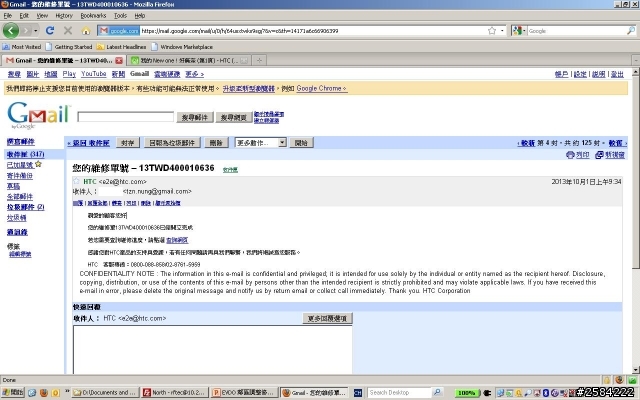This screenshot has width=640, height=400.
Task: Bookmark this page with the star icon
Action: tap(492, 31)
